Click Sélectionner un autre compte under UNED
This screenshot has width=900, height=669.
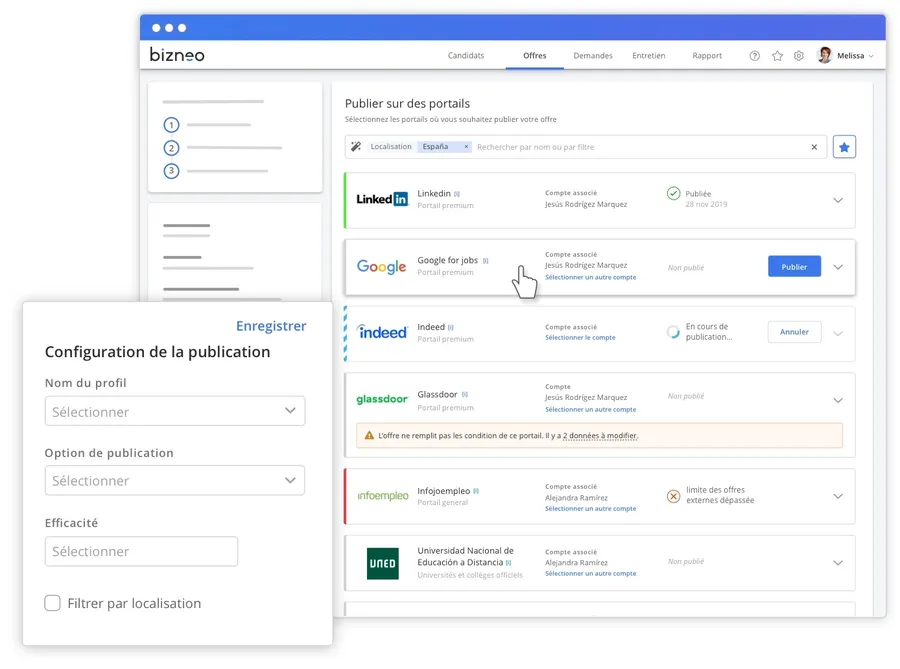point(591,574)
